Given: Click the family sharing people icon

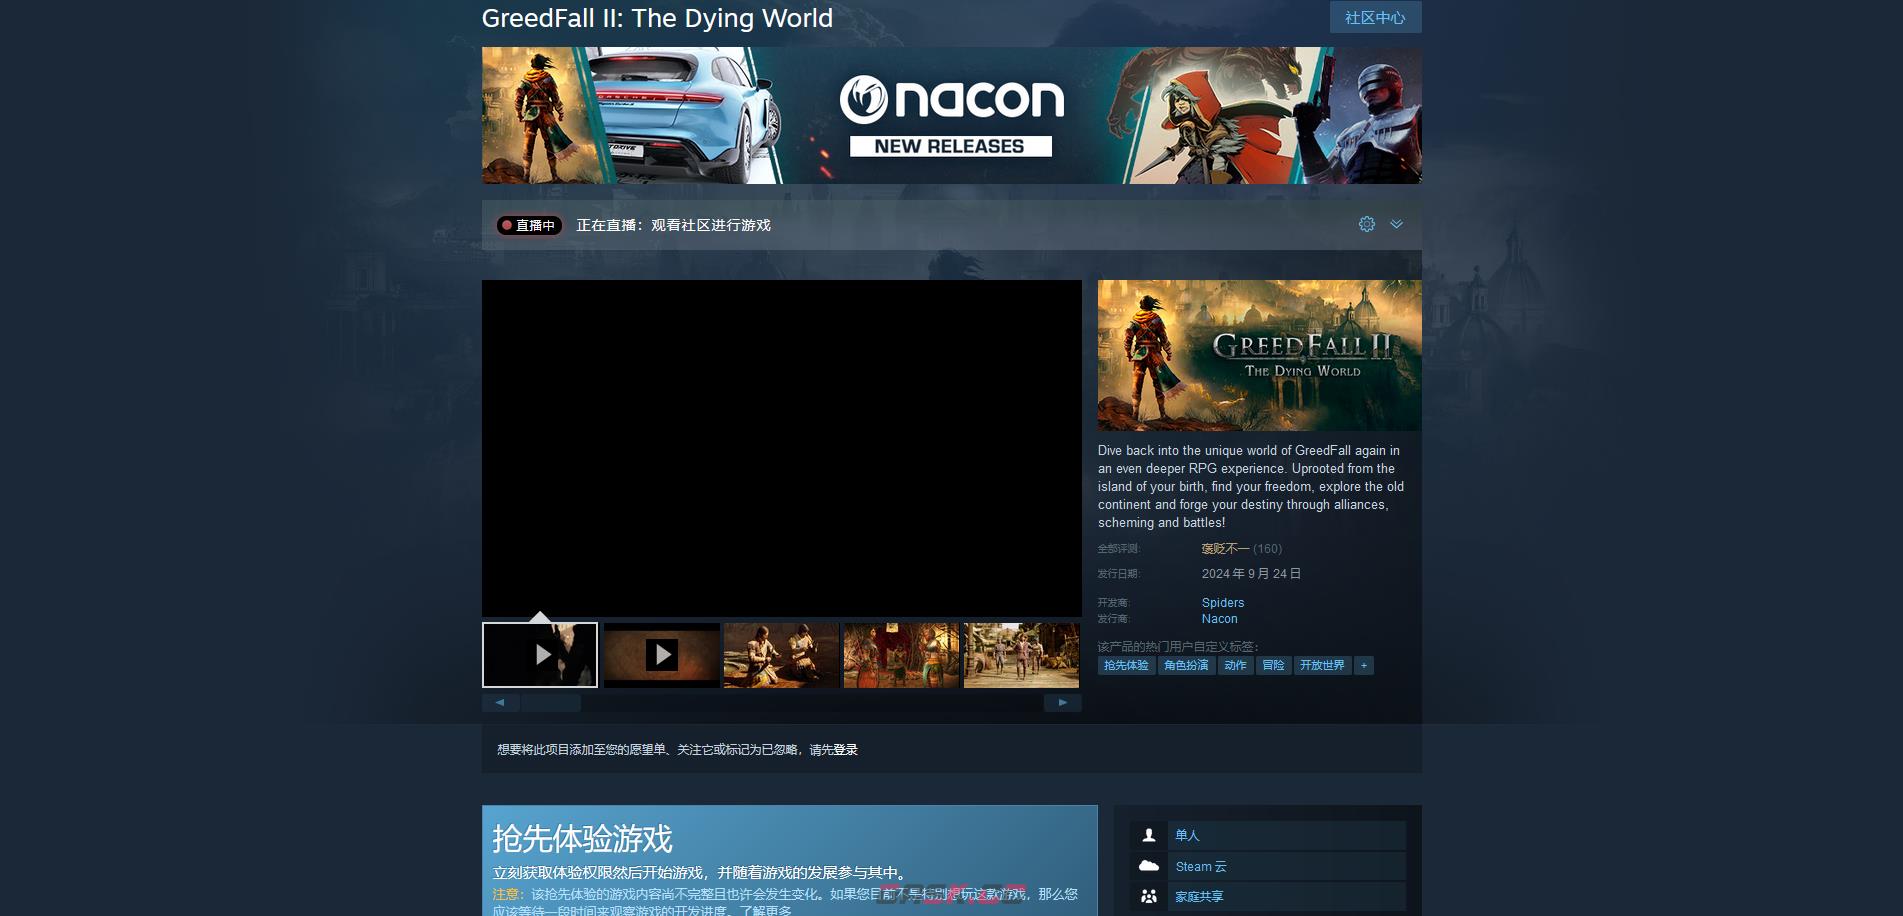Looking at the screenshot, I should coord(1149,897).
